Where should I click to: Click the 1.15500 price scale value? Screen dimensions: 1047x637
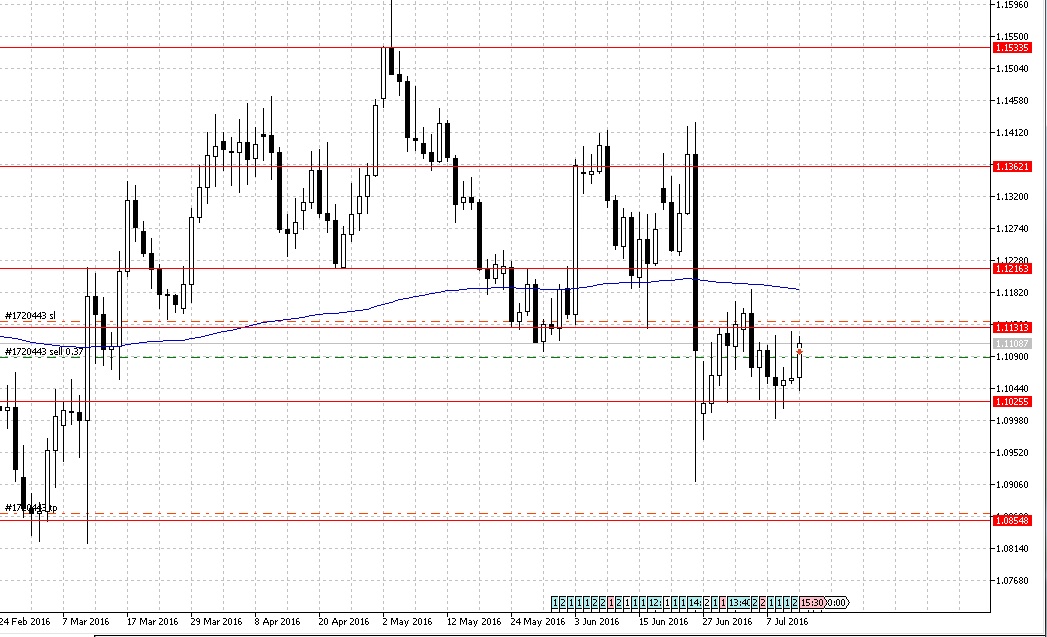(1012, 37)
